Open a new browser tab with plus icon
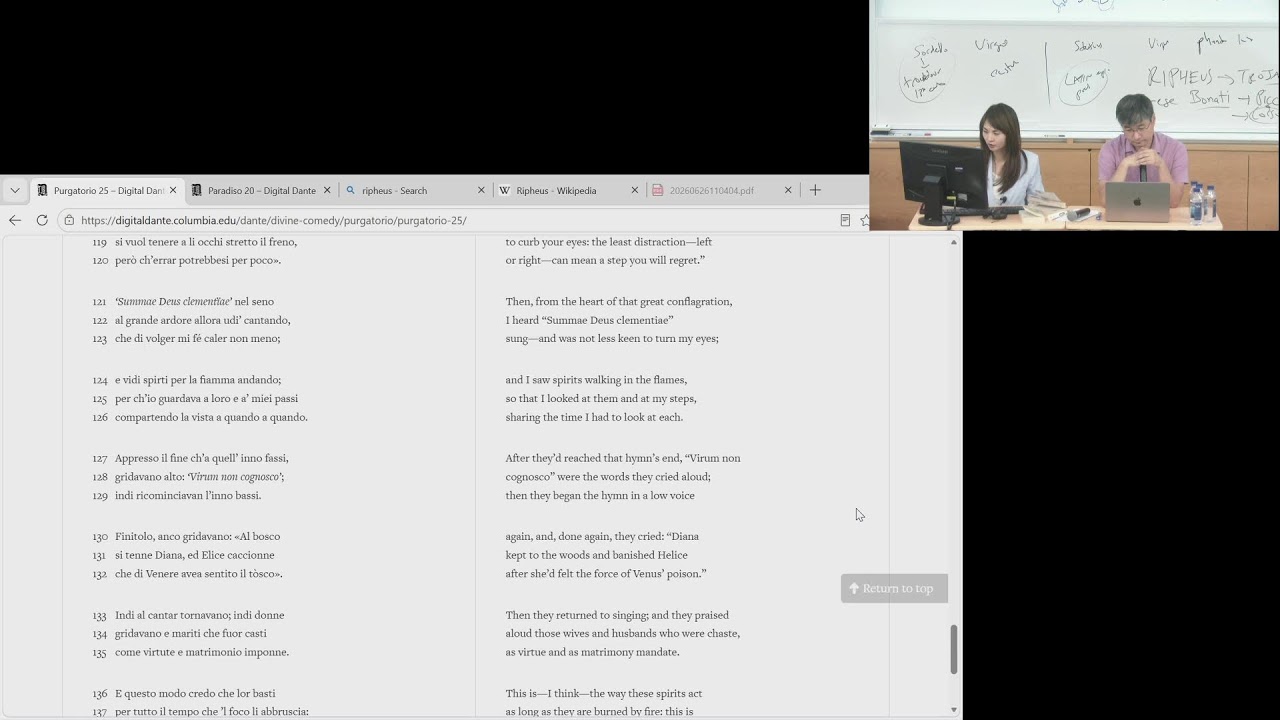Viewport: 1280px width, 720px height. [815, 190]
